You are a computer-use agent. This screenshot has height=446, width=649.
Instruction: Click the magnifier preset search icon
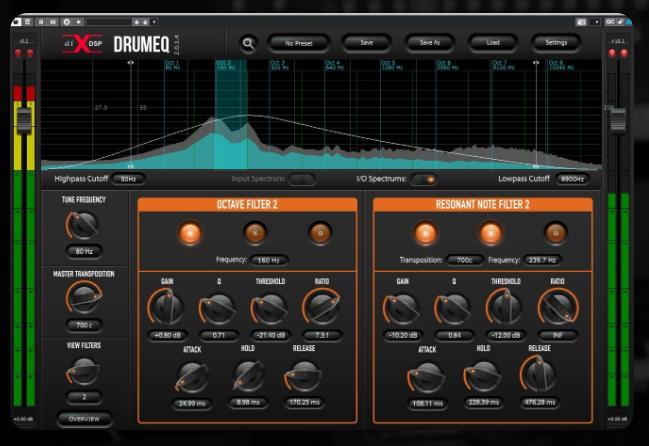(248, 43)
